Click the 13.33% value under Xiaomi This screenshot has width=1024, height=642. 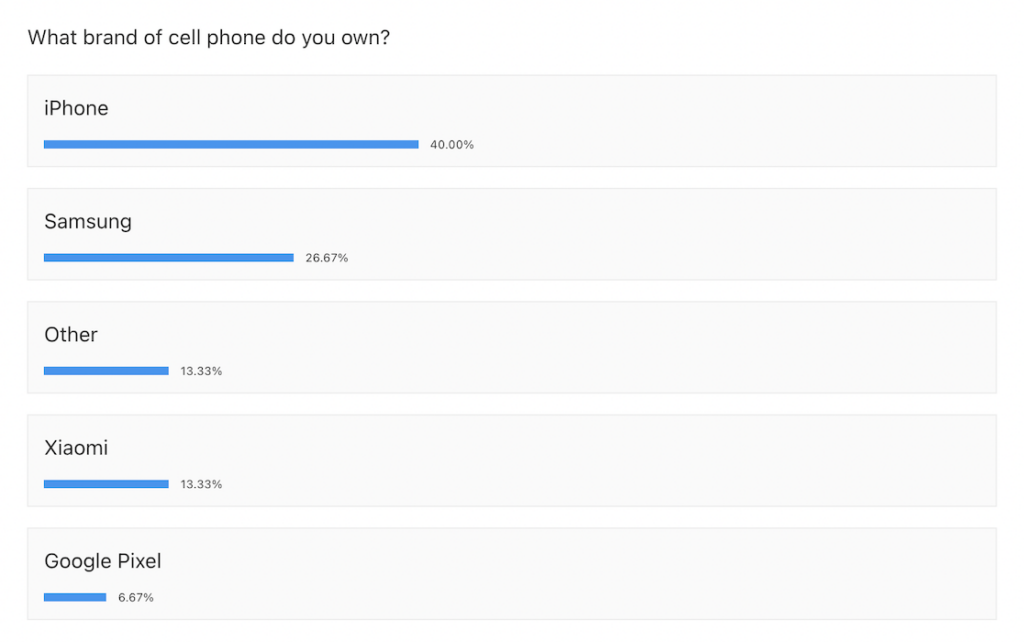click(201, 485)
